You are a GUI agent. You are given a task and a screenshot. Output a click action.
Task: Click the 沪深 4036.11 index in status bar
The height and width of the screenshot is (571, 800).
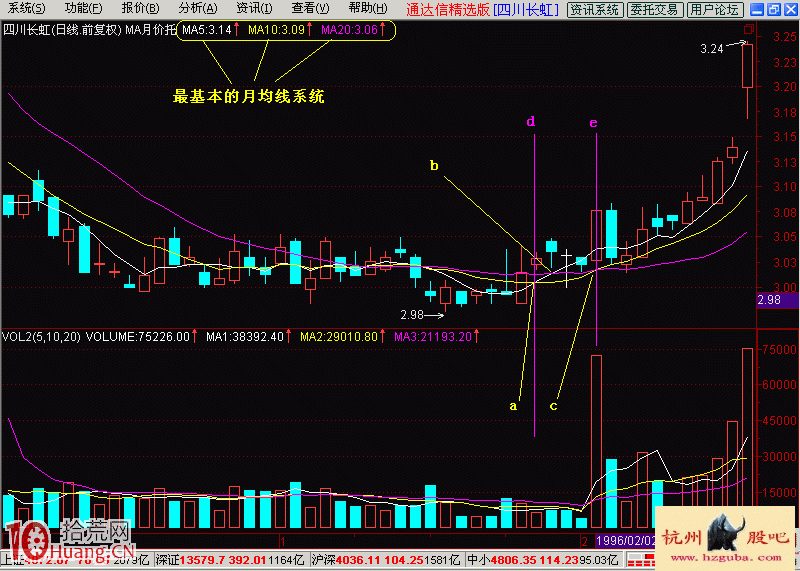coord(385,559)
